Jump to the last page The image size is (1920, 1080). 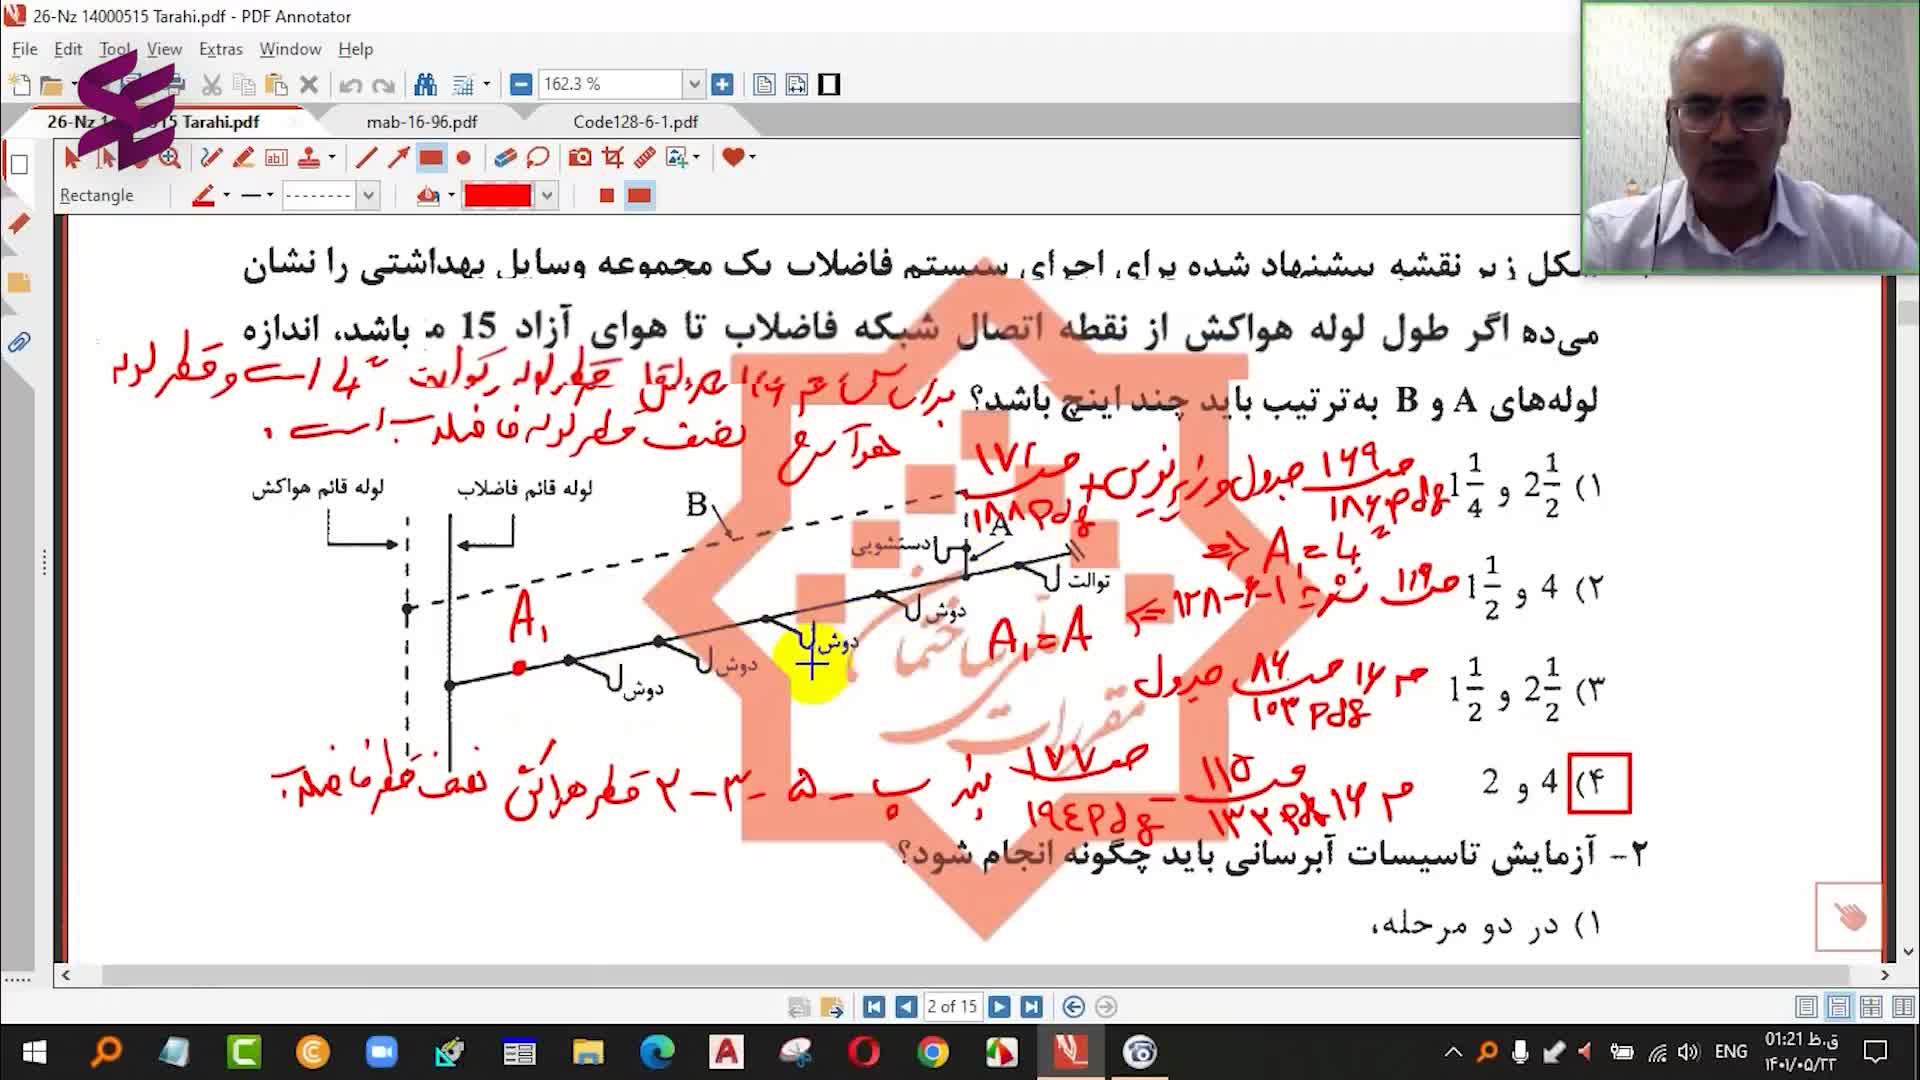pos(1032,1007)
